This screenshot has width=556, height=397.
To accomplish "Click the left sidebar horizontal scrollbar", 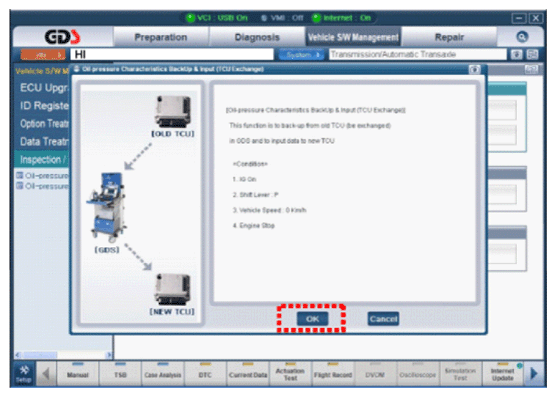I will [x=64, y=354].
